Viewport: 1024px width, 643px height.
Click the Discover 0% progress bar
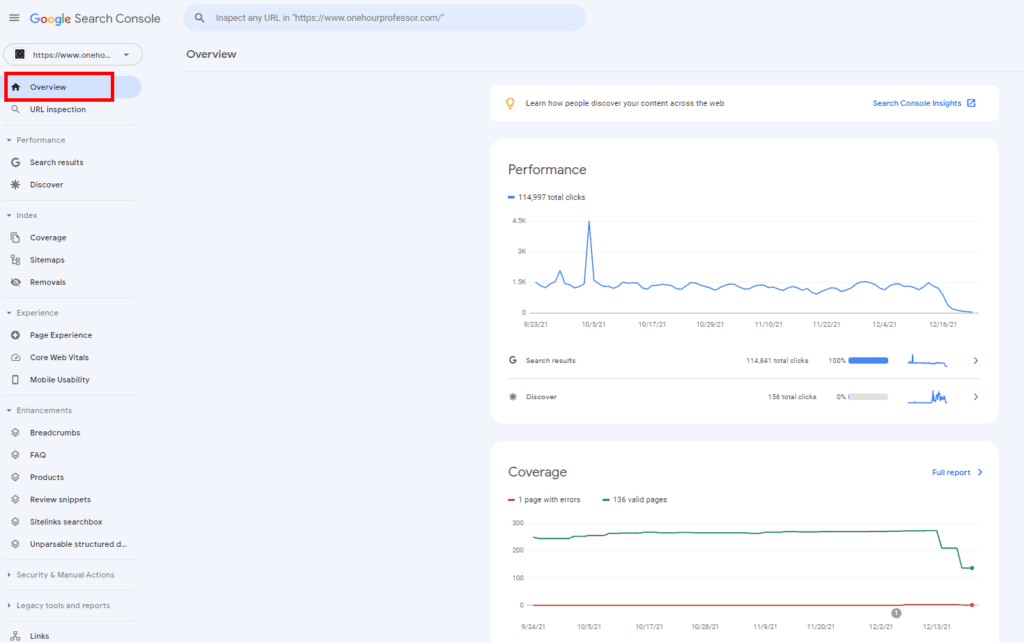(x=868, y=396)
